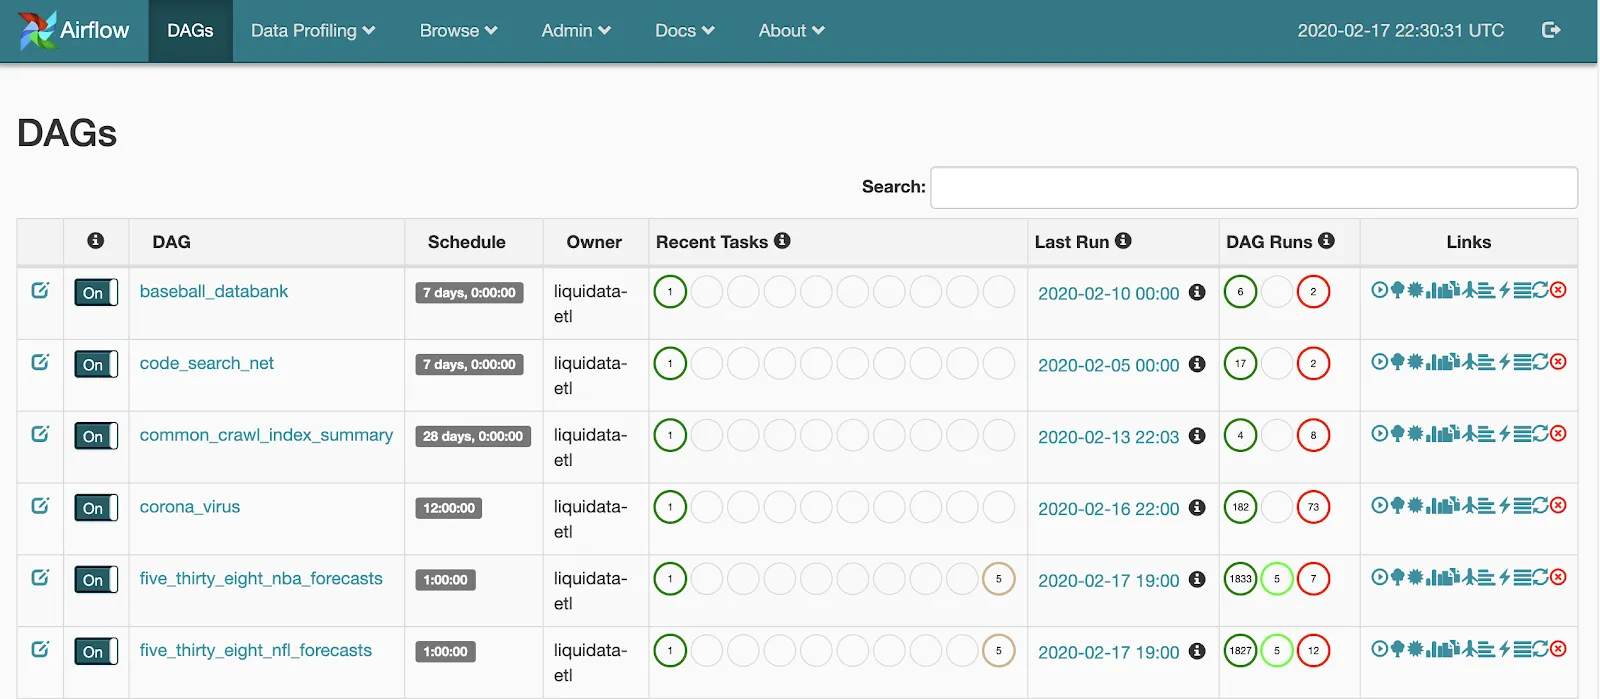
Task: Open last run 2020-02-10 00:00 link
Action: pos(1109,293)
